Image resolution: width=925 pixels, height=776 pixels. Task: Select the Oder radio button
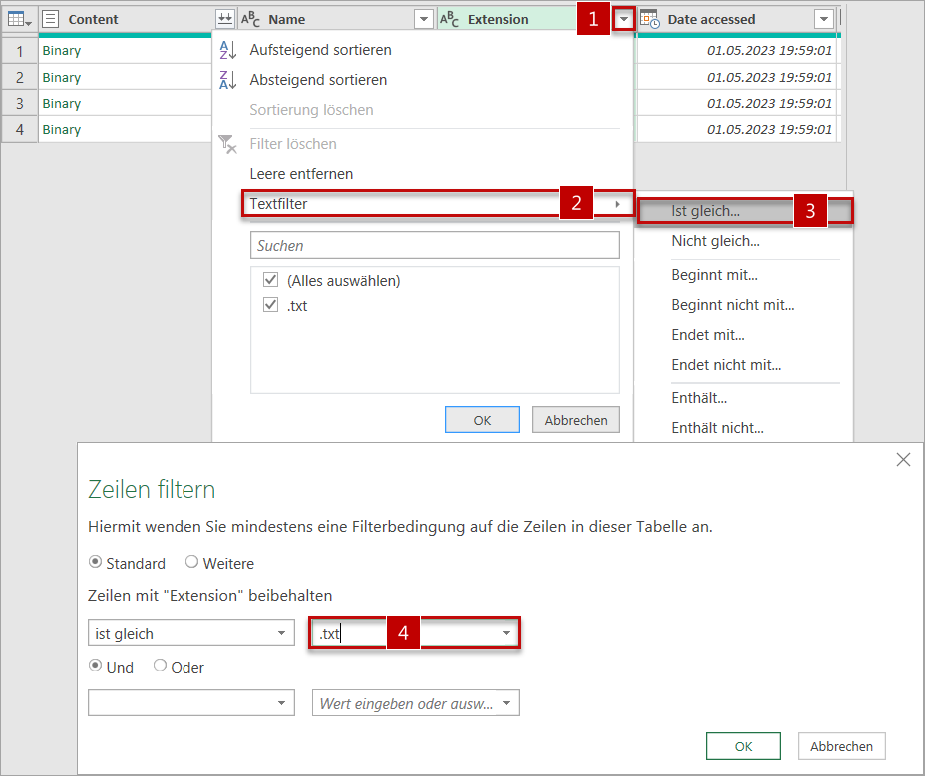pyautogui.click(x=160, y=667)
